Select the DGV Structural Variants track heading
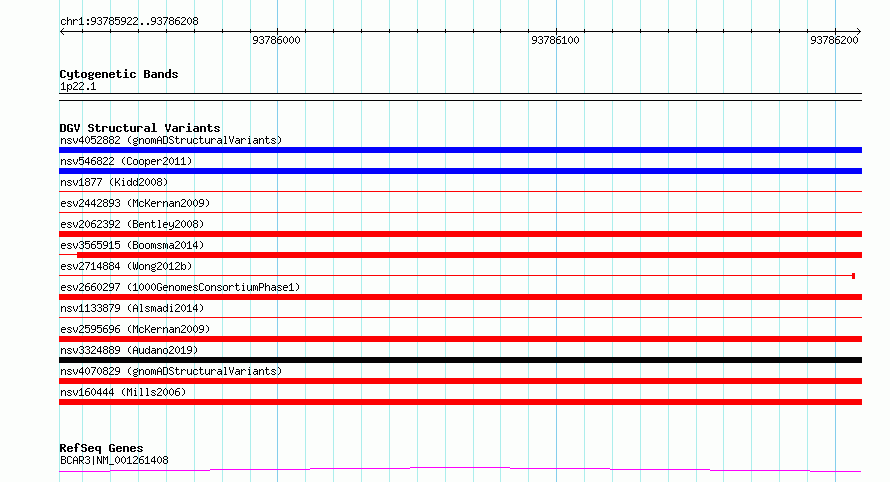Screen dimensions: 890x482 [x=140, y=128]
